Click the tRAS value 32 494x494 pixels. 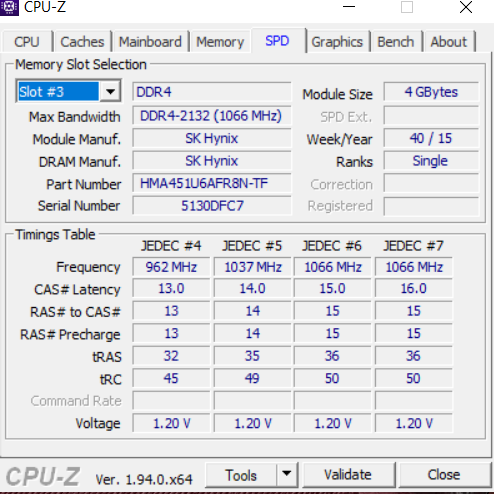click(x=171, y=356)
